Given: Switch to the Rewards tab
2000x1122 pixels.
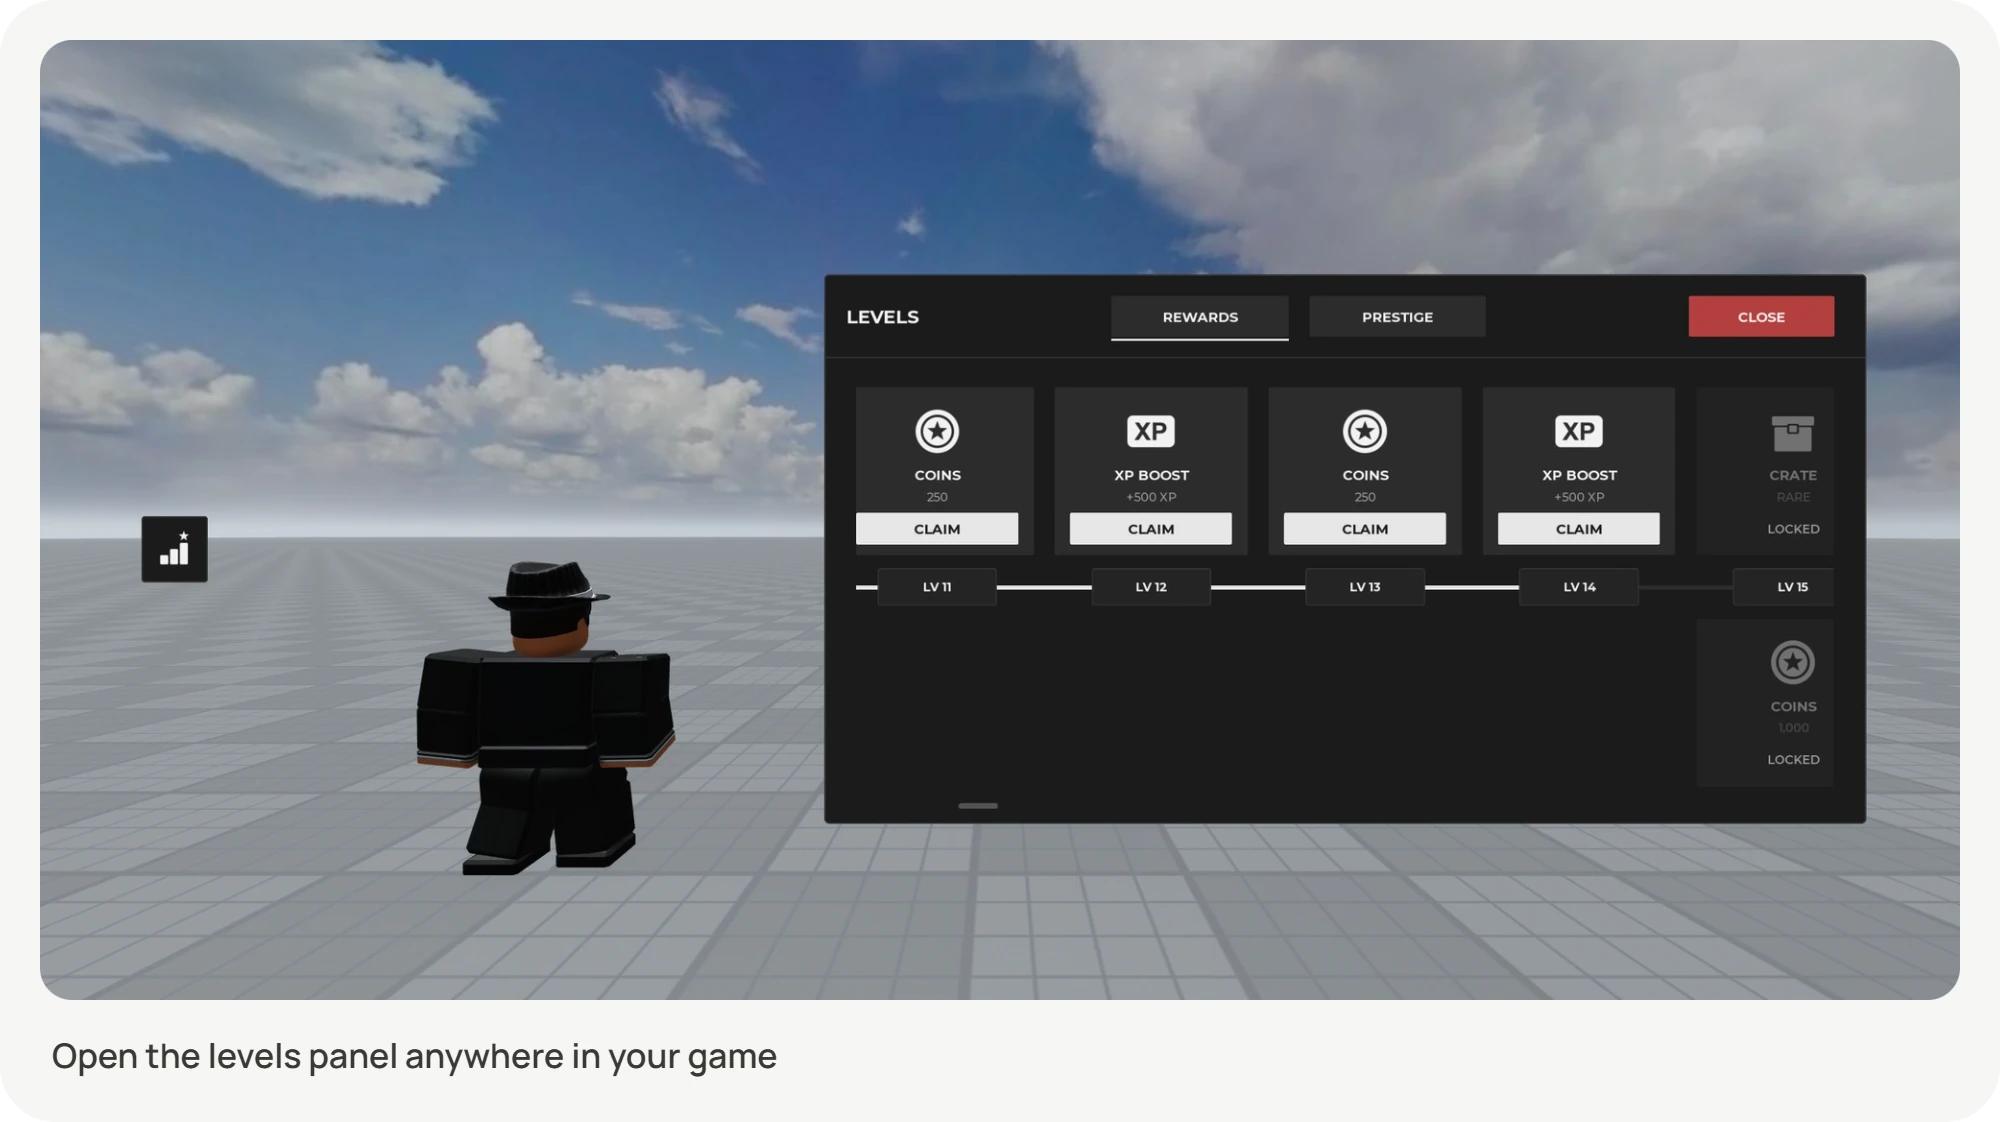Looking at the screenshot, I should 1200,317.
